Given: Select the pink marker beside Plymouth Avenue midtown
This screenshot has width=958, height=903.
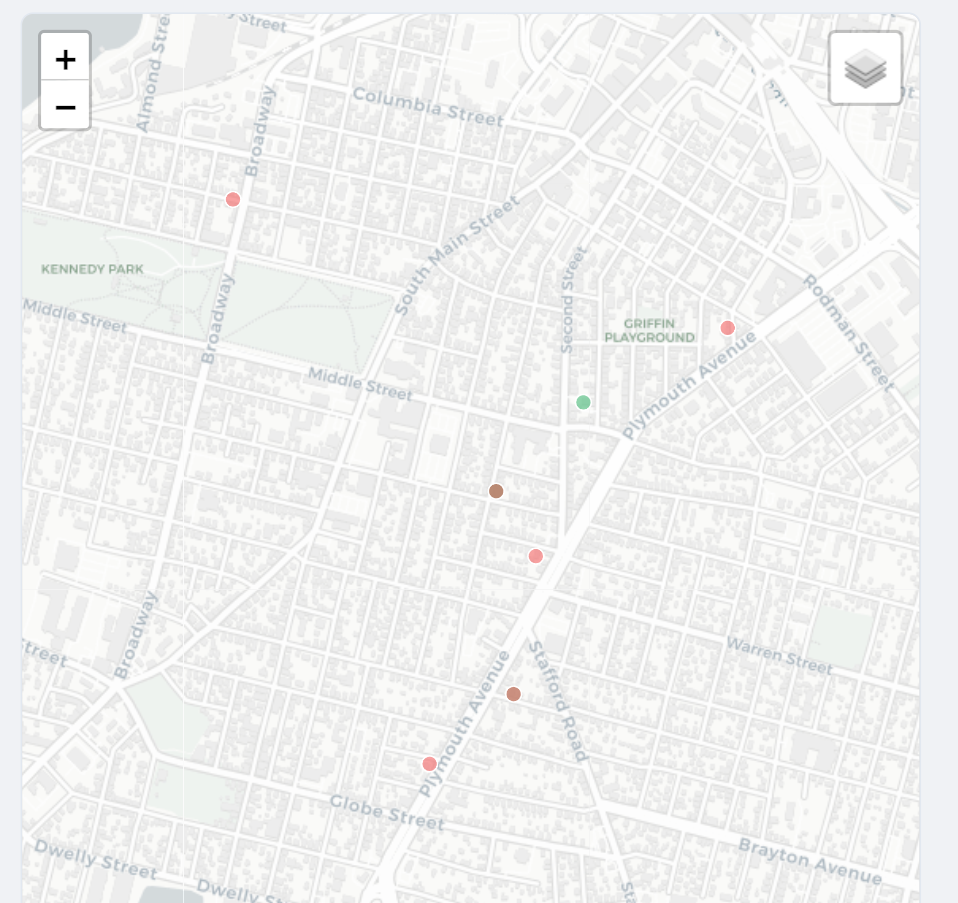Looking at the screenshot, I should click(537, 554).
